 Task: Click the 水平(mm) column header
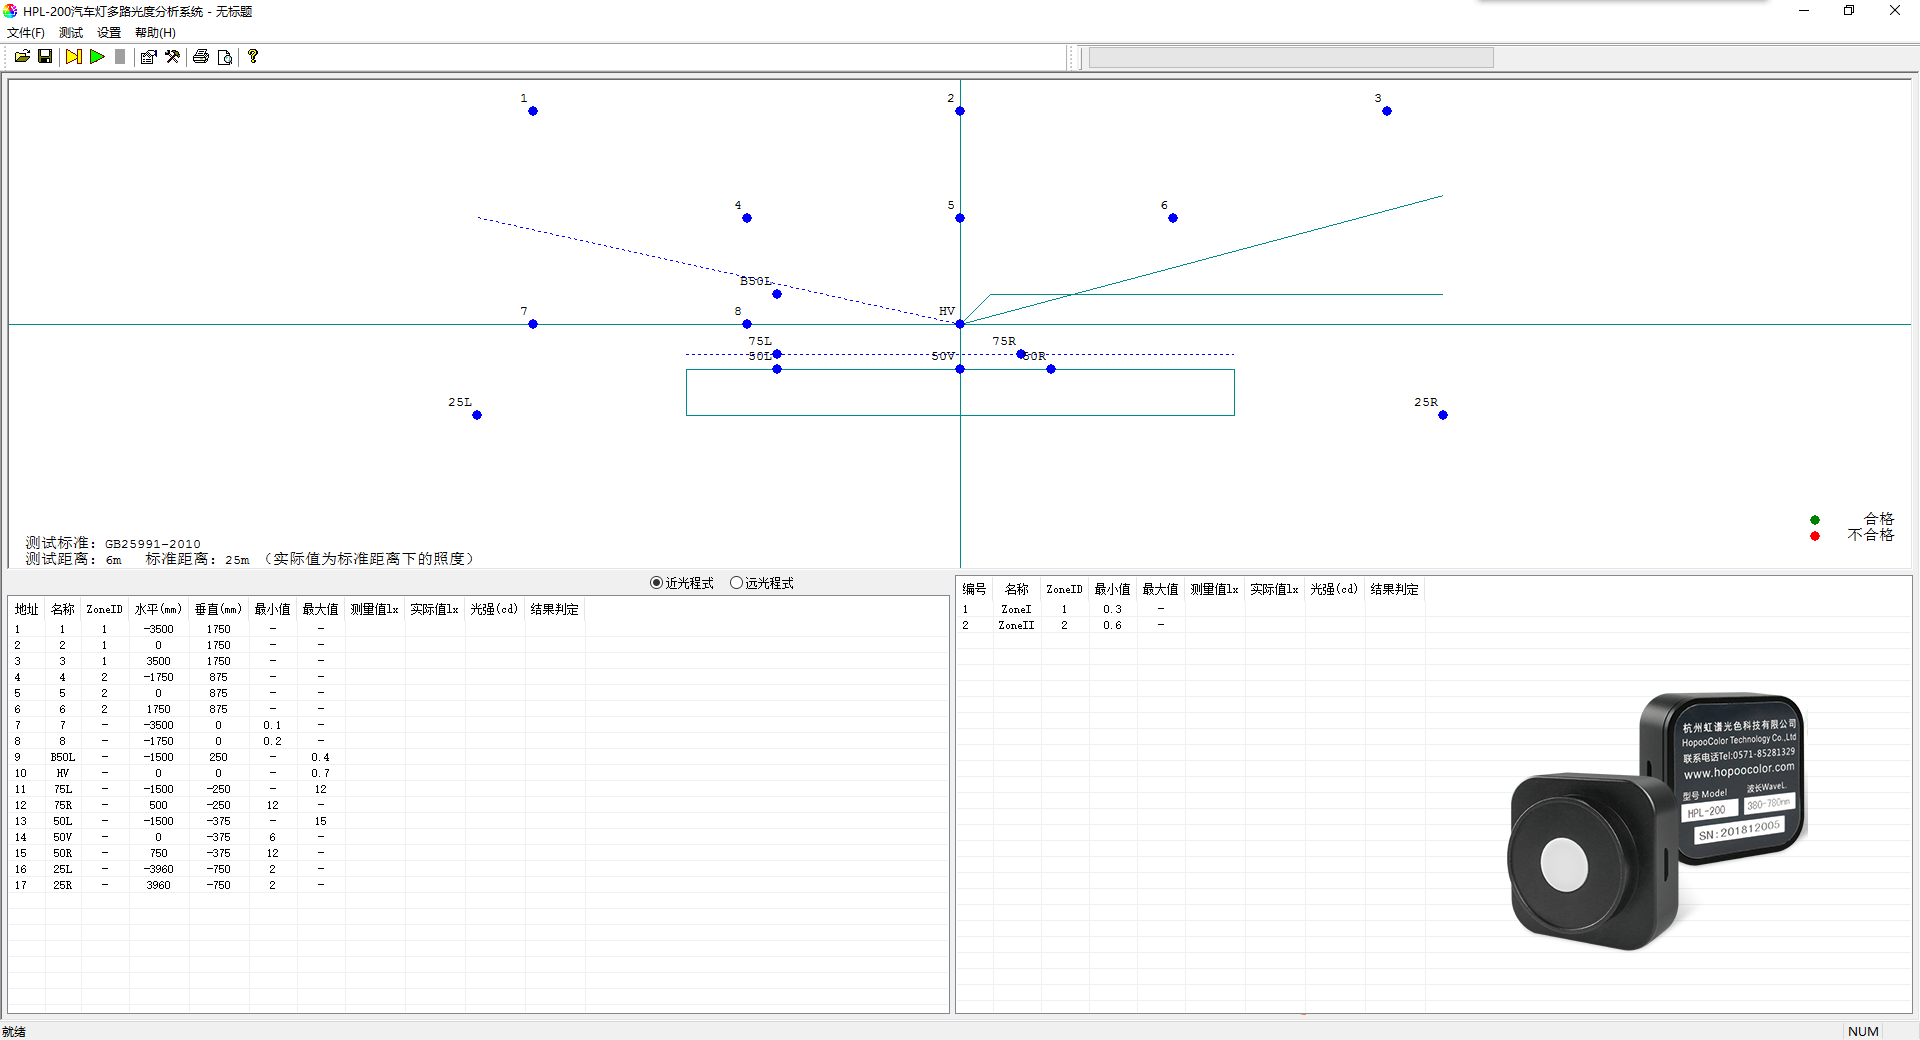click(158, 609)
